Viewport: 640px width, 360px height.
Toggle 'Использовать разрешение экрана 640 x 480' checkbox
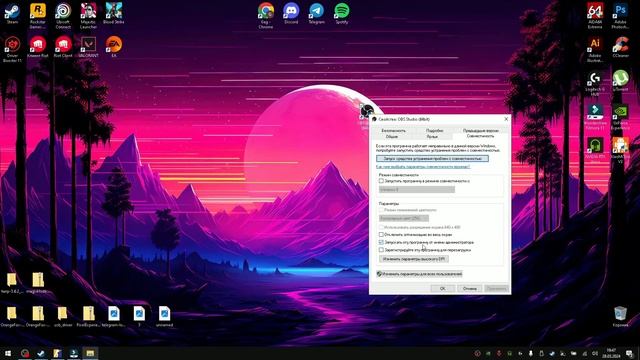tap(381, 227)
